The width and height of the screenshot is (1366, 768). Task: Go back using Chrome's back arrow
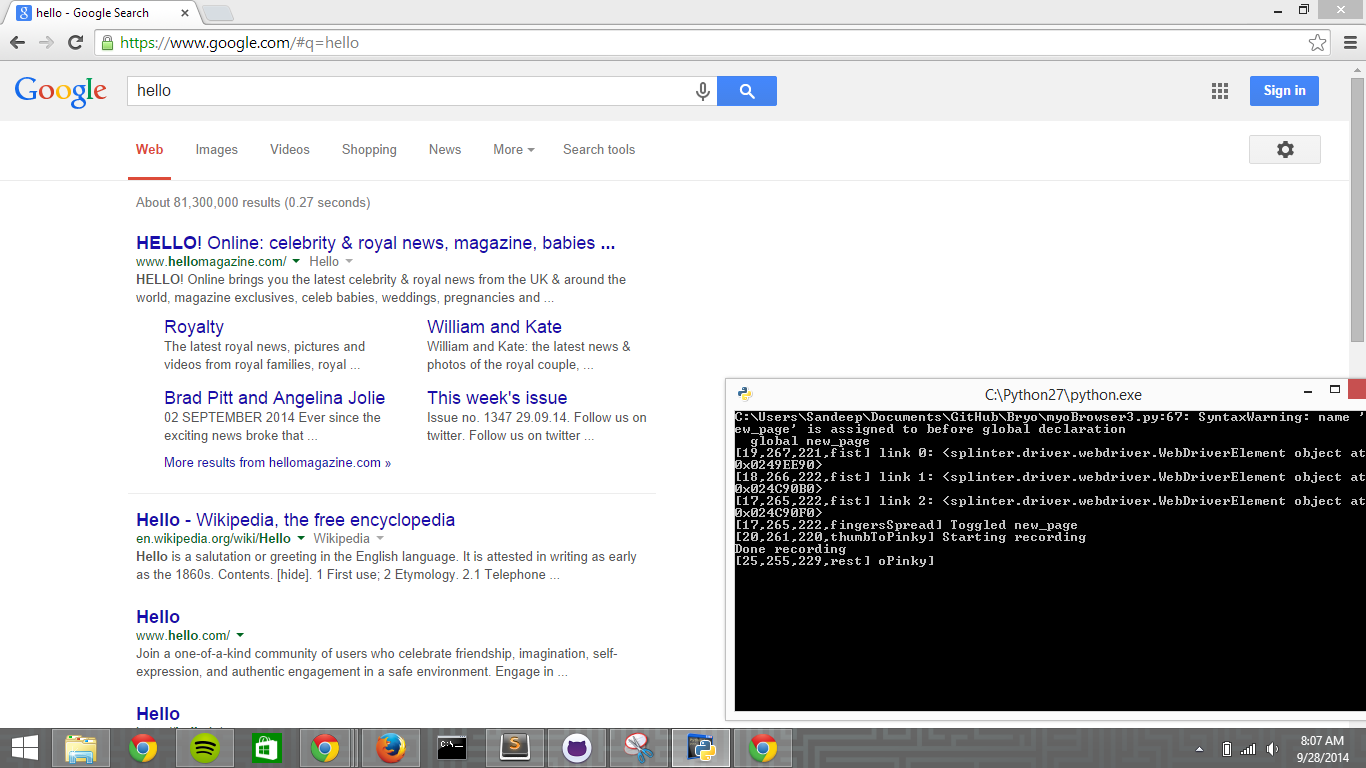coord(17,43)
